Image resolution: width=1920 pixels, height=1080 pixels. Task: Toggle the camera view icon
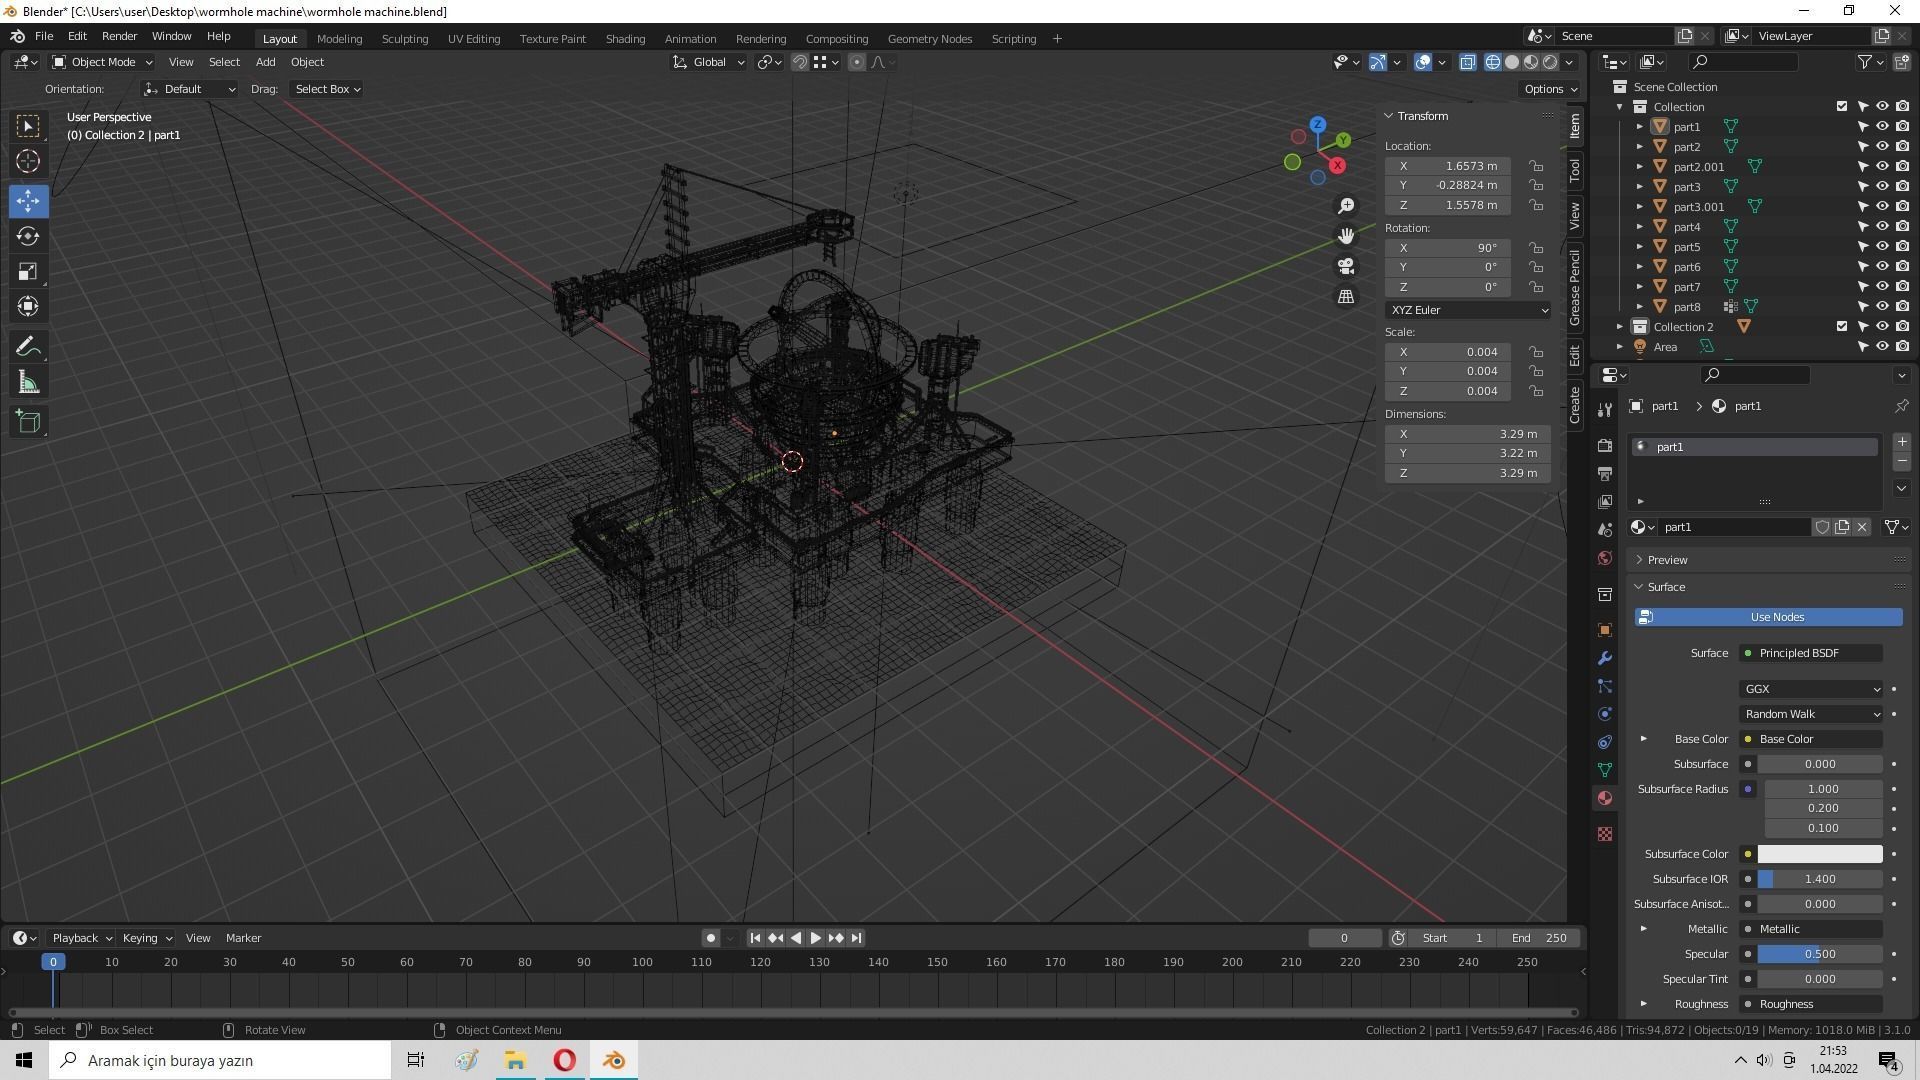click(1346, 266)
